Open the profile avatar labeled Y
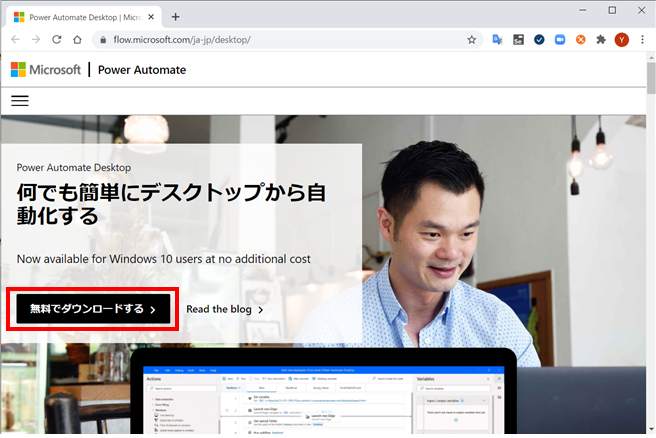Viewport: 656px width, 438px height. pos(621,40)
